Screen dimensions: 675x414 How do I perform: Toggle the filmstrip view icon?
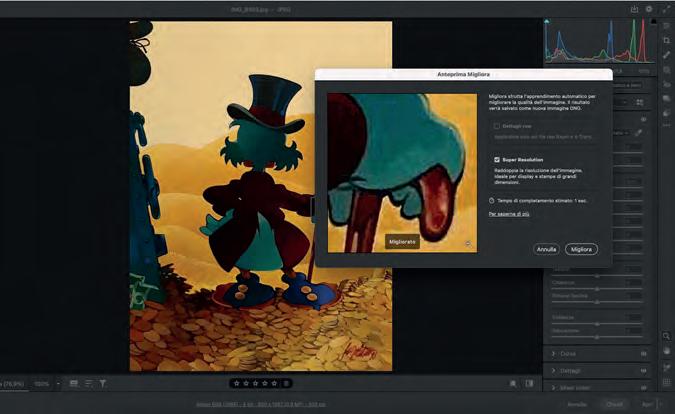(74, 383)
